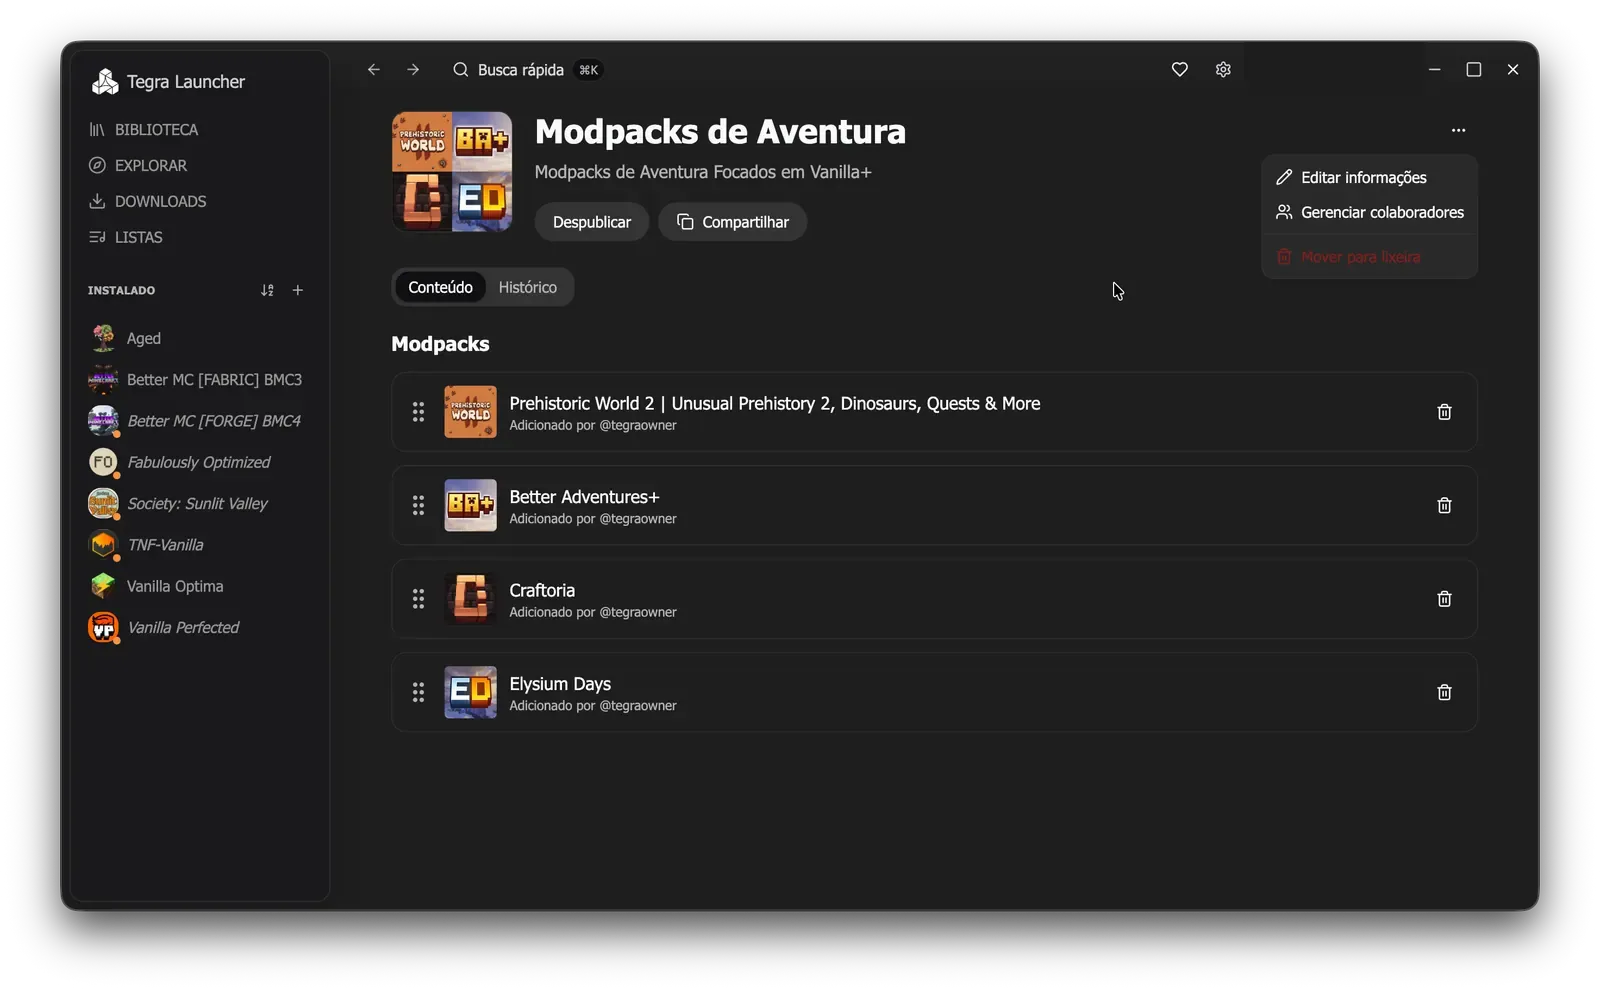Click 'Modpacks de Aventura Focados em Vanilla+' subtitle
The height and width of the screenshot is (991, 1600).
click(703, 173)
